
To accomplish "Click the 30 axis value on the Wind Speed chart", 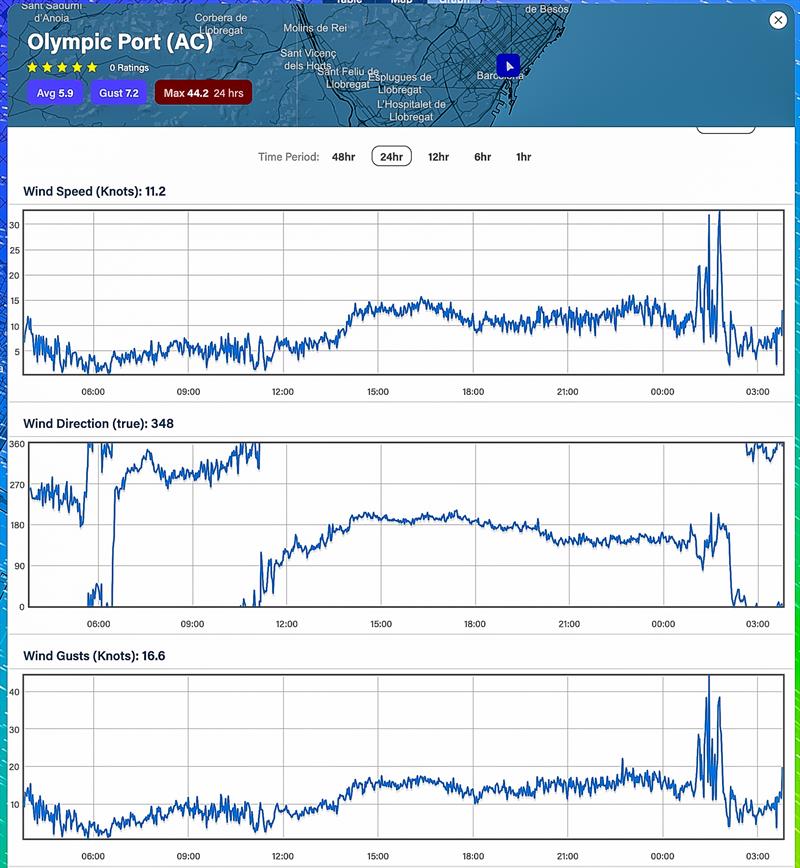I will (14, 225).
